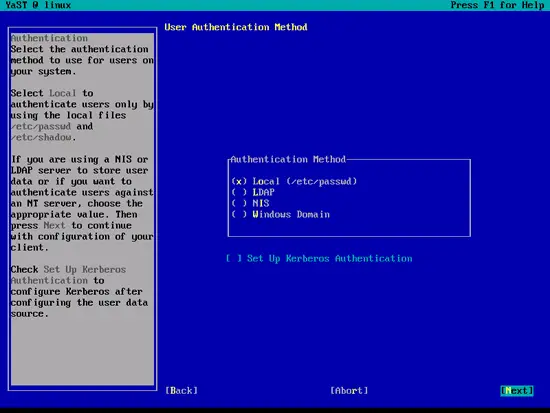550x413 pixels.
Task: Click the Back button
Action: click(x=181, y=391)
